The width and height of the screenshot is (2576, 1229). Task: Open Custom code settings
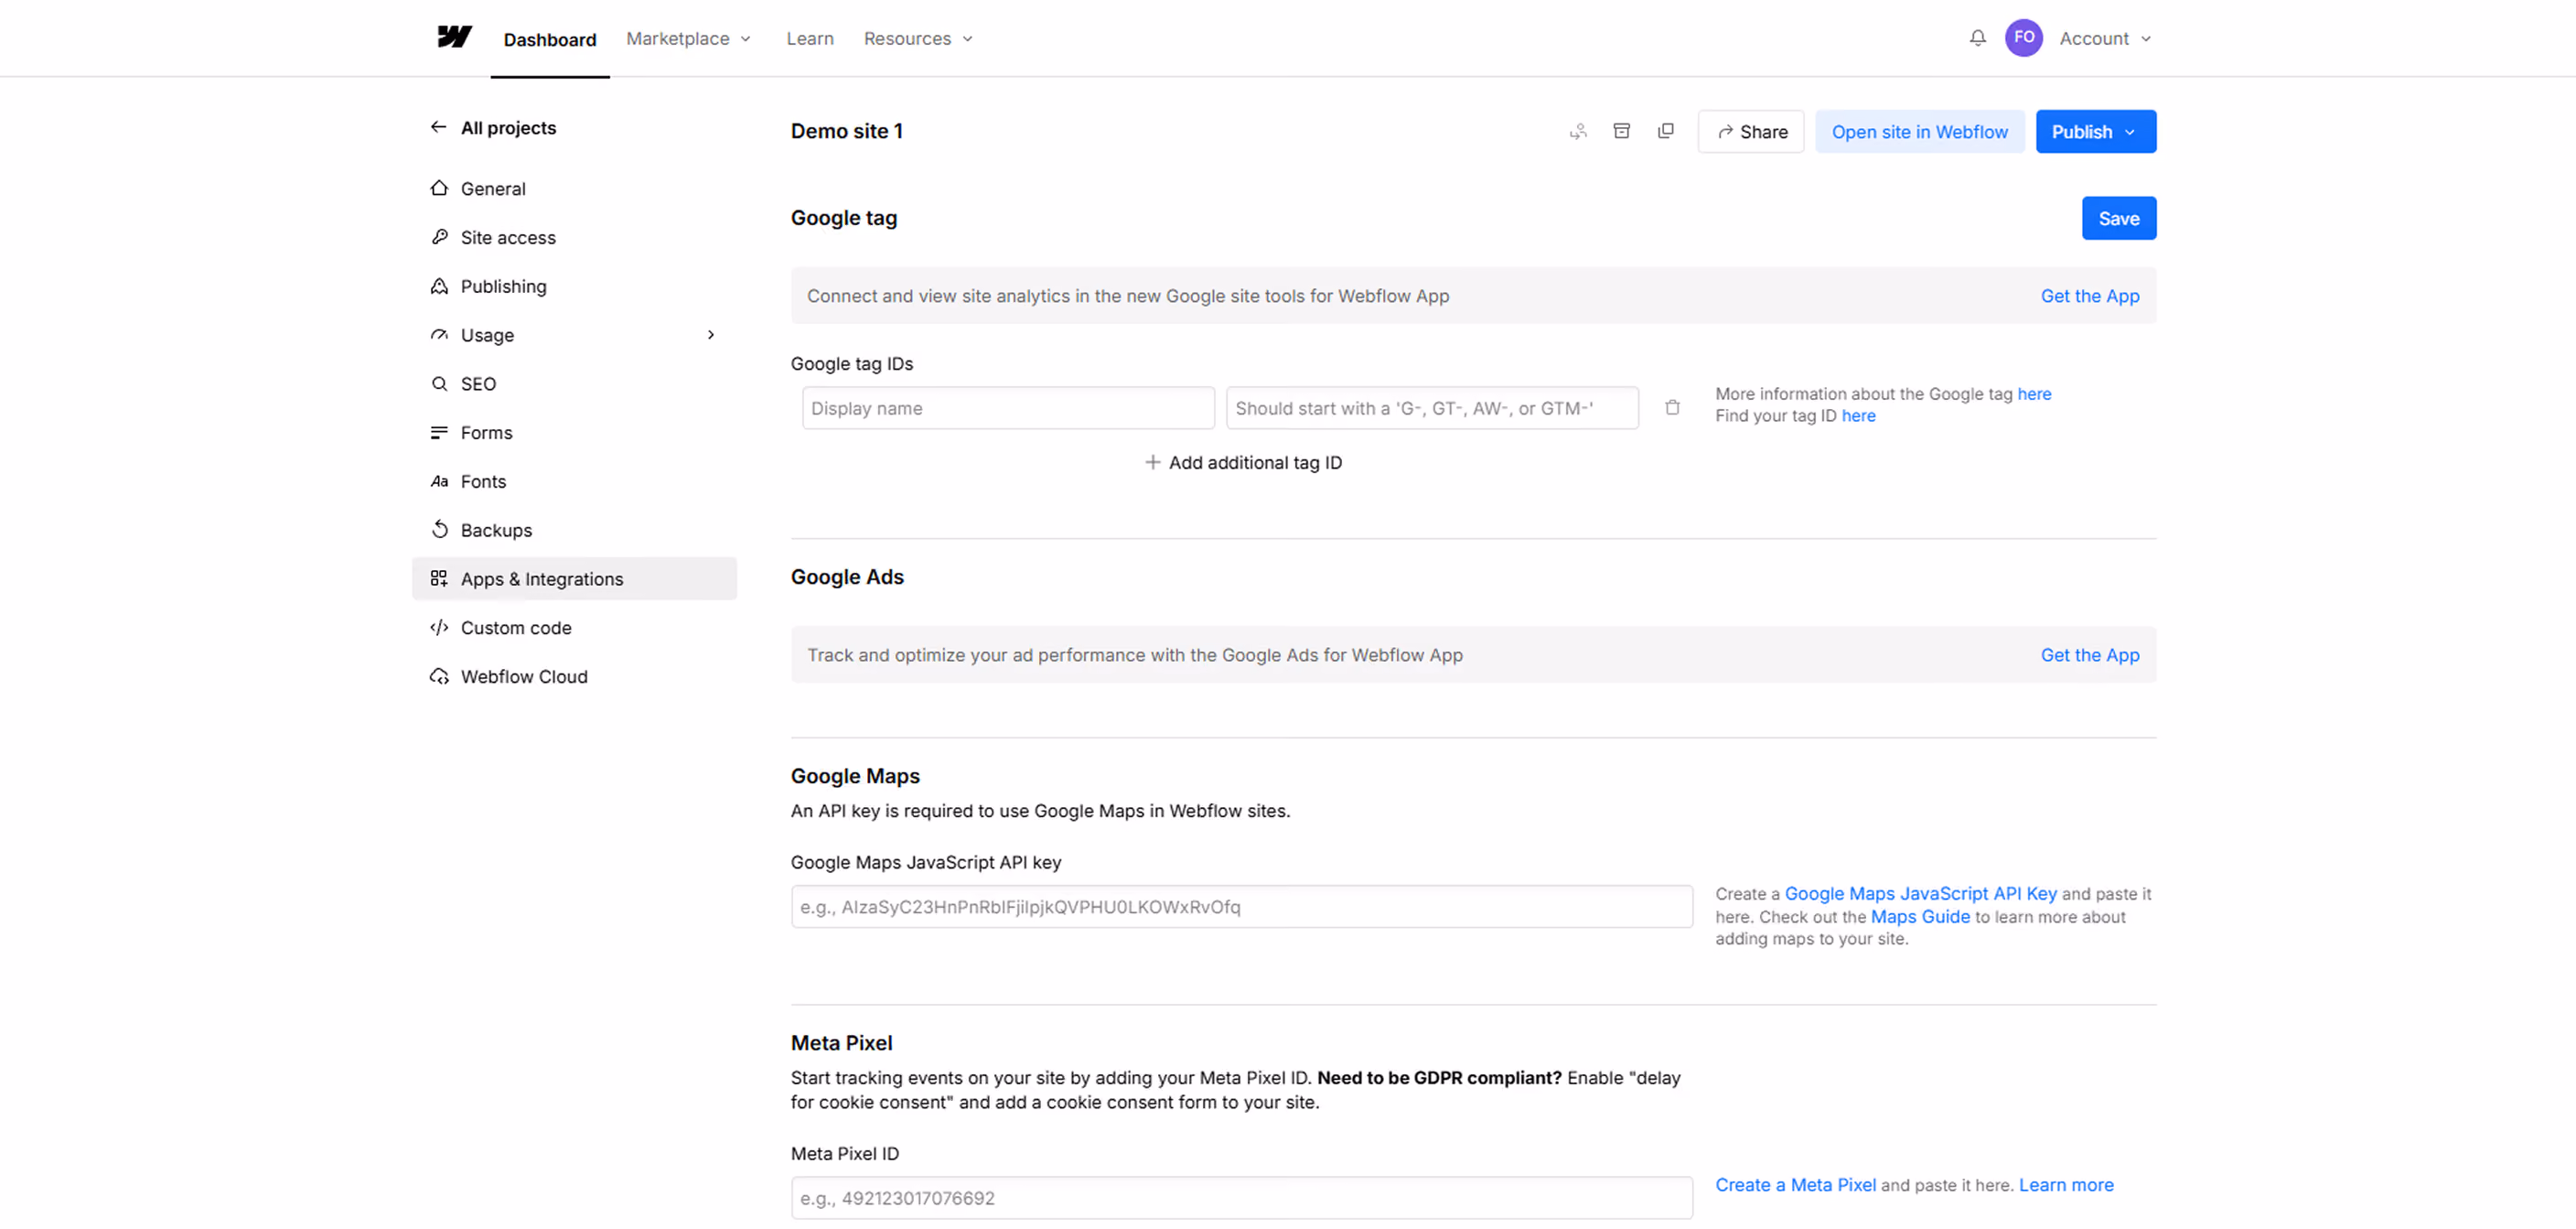(x=574, y=628)
